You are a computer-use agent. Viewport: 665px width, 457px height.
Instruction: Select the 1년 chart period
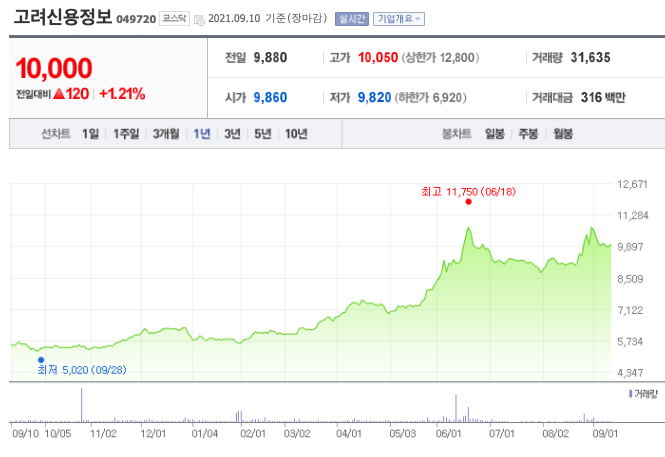(202, 134)
